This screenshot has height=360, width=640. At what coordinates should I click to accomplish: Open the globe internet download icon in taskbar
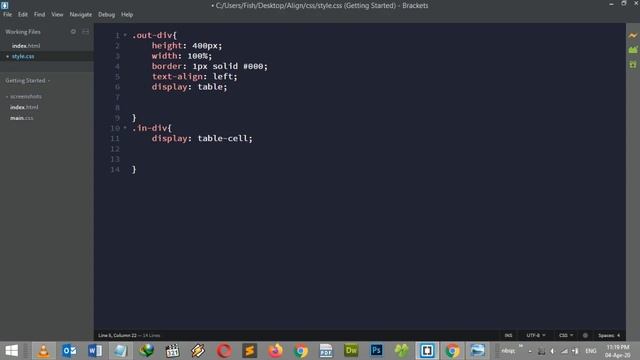pyautogui.click(x=147, y=351)
